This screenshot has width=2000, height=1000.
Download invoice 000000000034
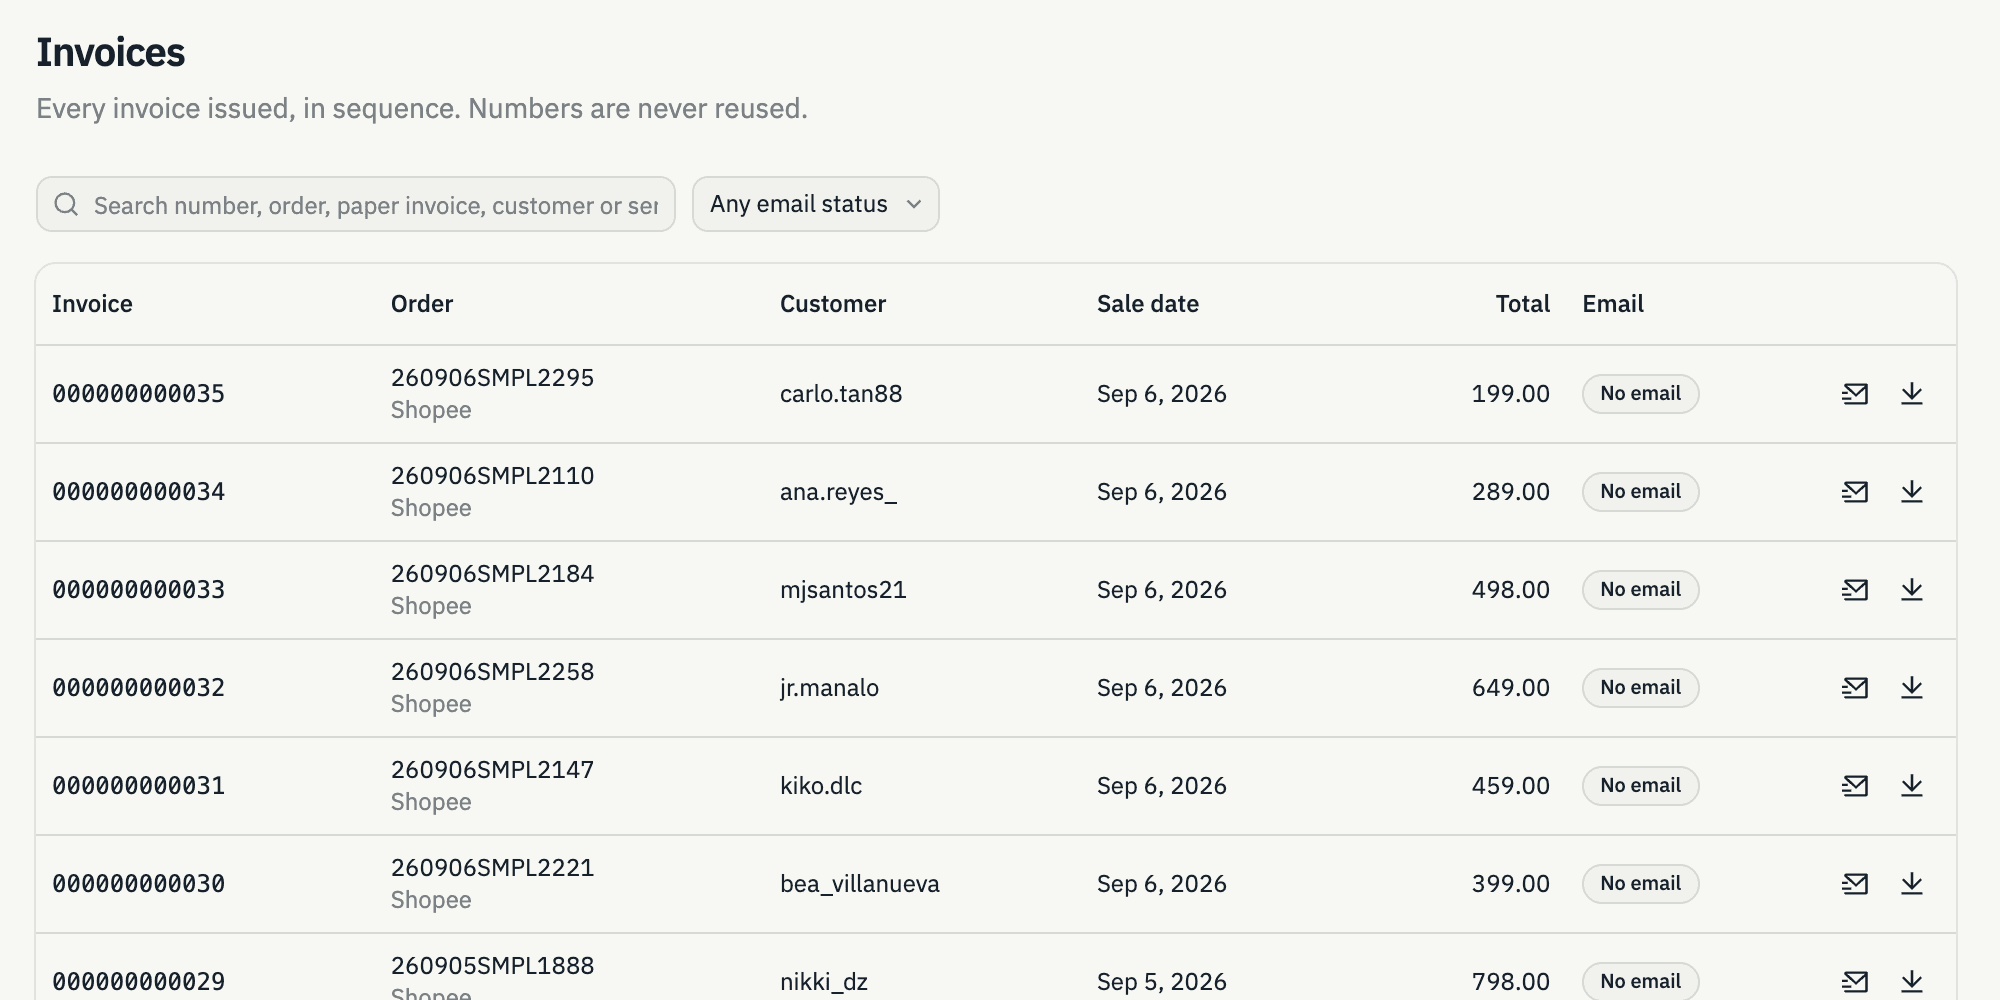click(x=1912, y=492)
